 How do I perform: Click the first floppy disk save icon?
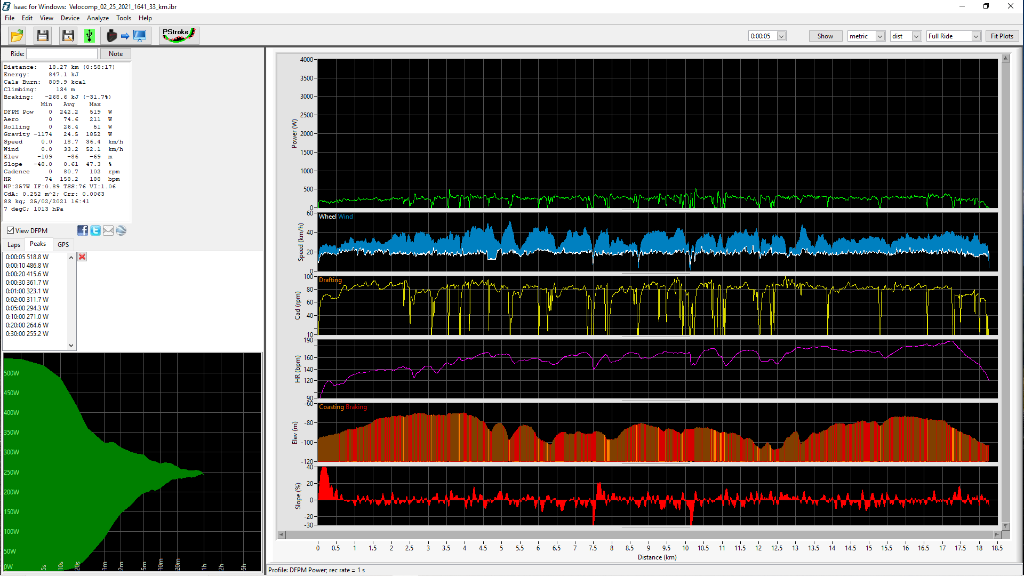43,36
